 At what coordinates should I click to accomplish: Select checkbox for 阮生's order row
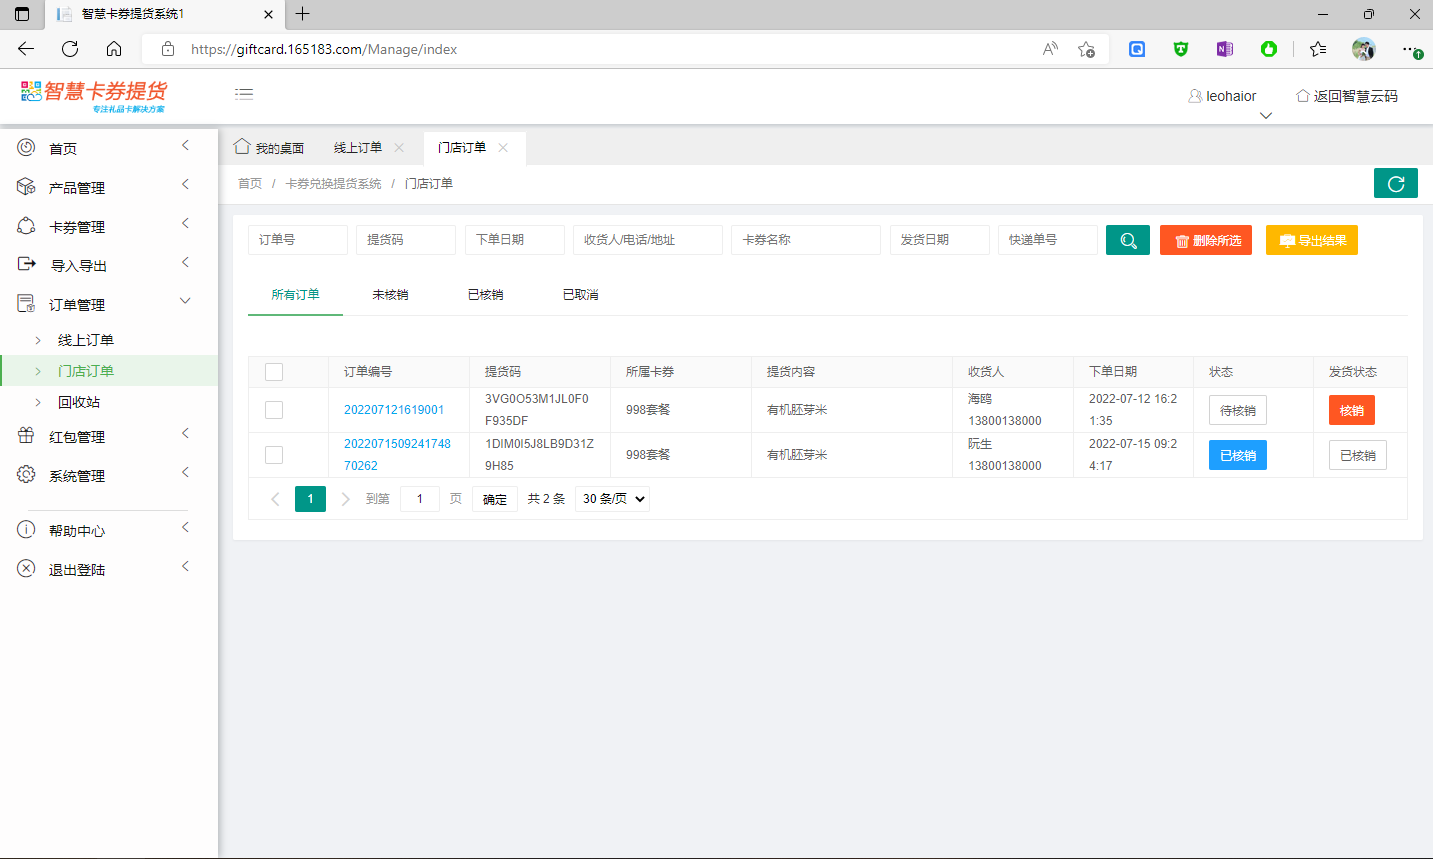(274, 455)
